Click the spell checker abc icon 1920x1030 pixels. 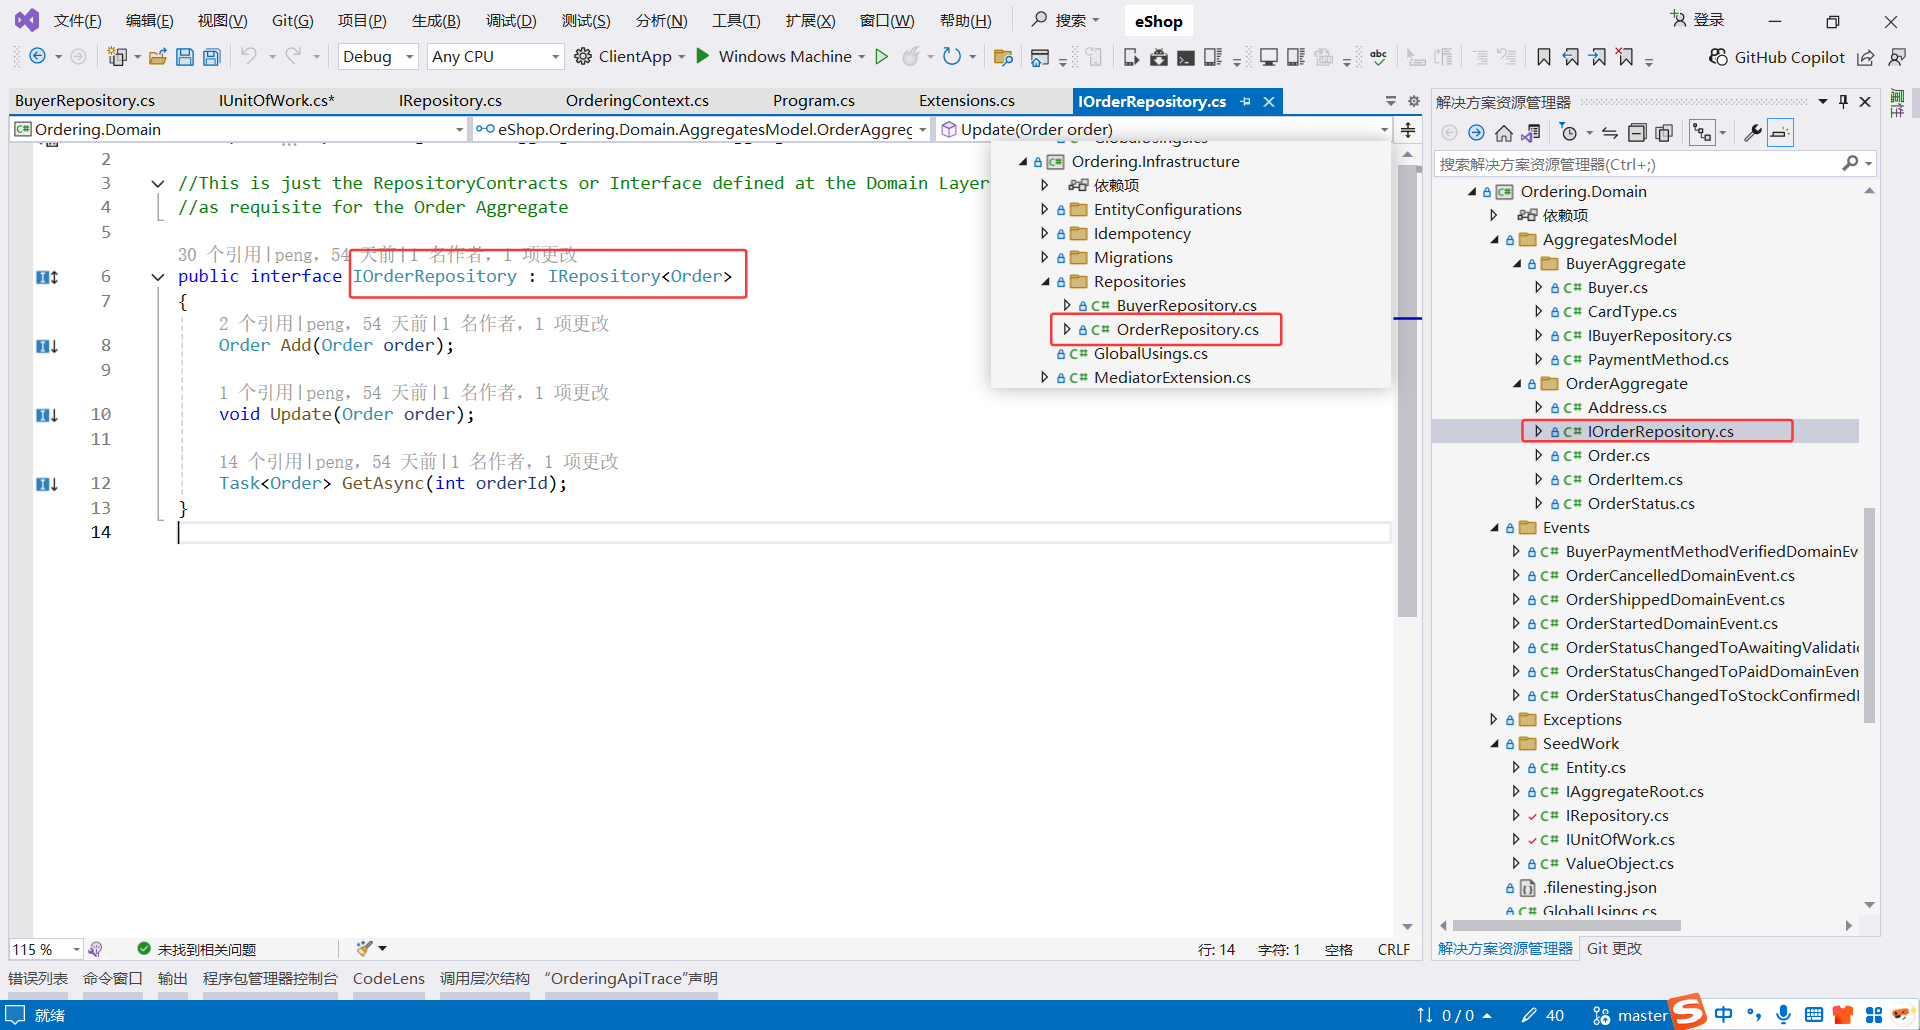1378,57
